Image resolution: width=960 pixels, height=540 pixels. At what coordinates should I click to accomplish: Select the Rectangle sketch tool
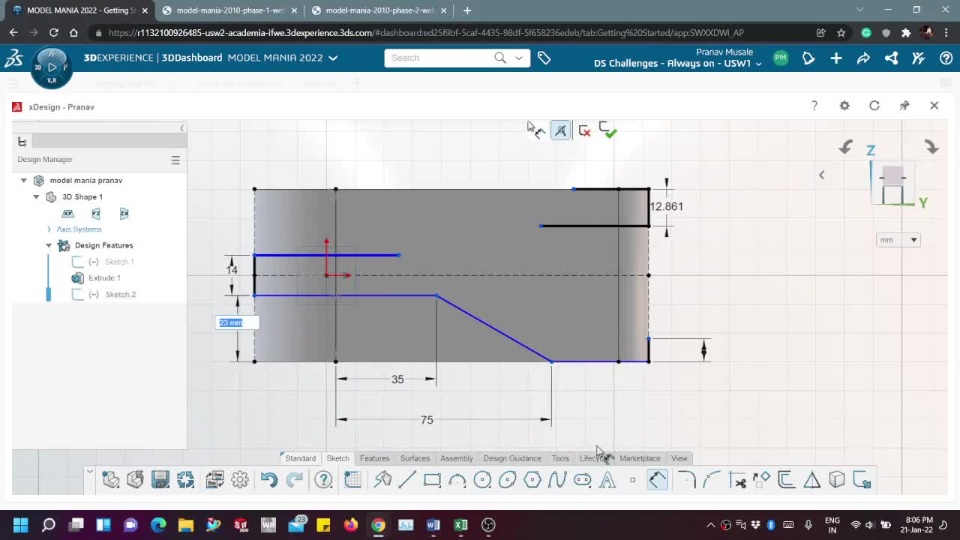[x=432, y=480]
